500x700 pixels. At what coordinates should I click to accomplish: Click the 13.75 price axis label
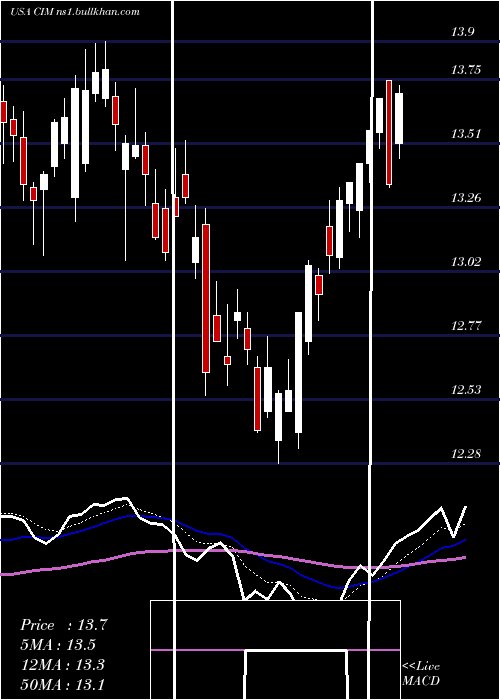pos(466,70)
